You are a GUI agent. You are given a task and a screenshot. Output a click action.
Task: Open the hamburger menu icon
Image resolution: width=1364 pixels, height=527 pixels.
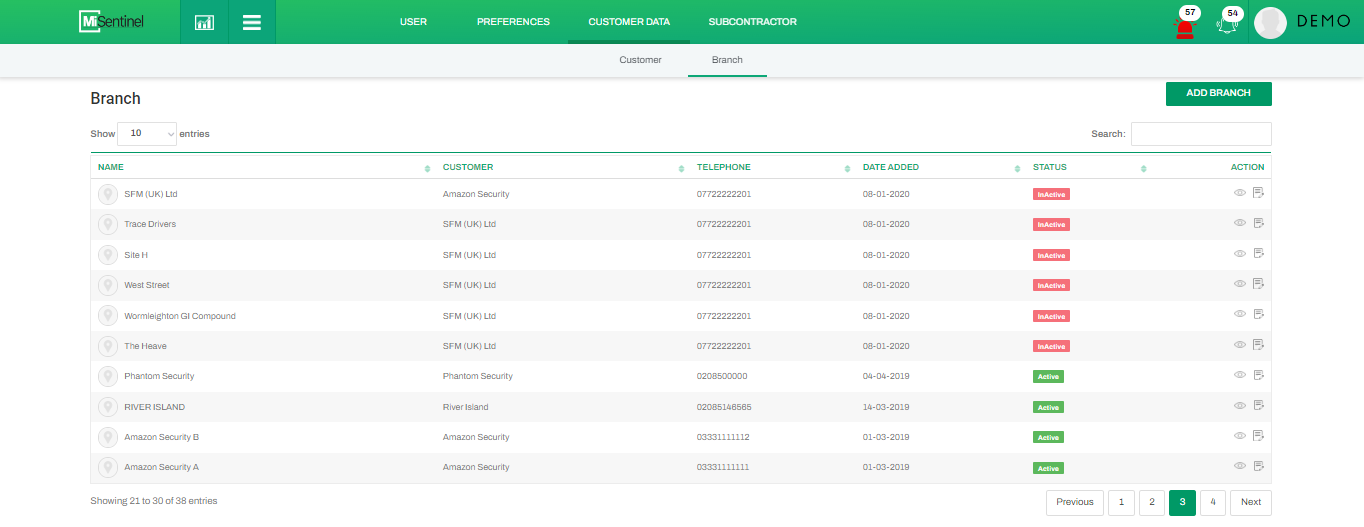coord(252,22)
